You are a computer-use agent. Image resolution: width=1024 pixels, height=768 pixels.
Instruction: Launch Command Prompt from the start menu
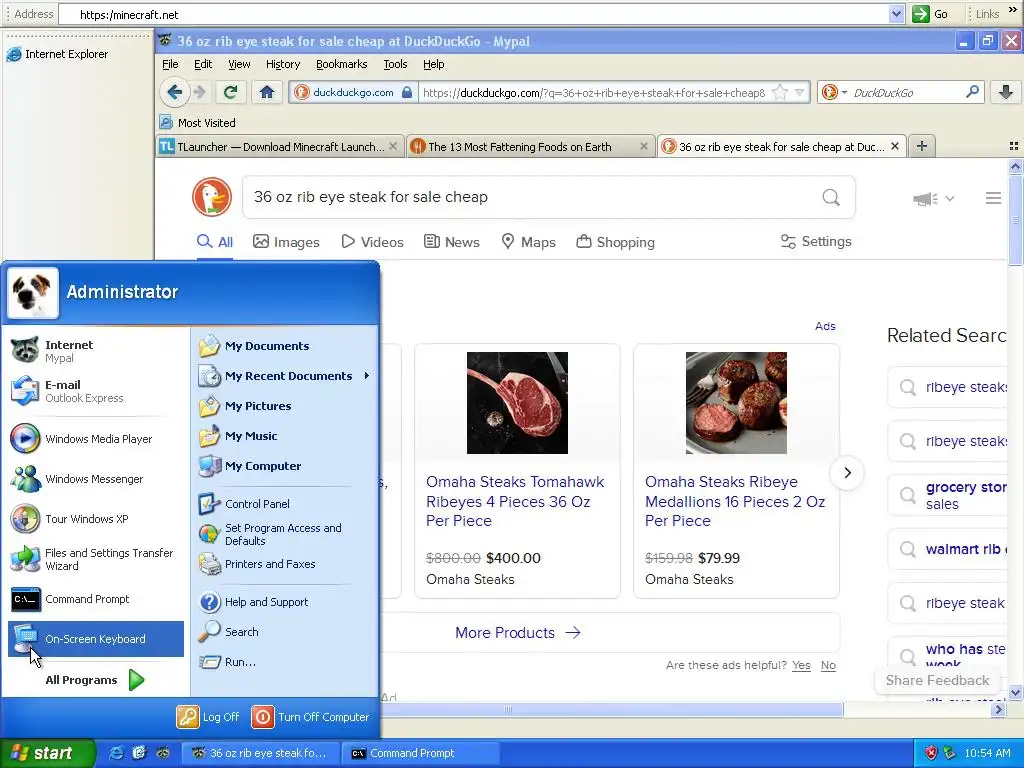[95, 599]
